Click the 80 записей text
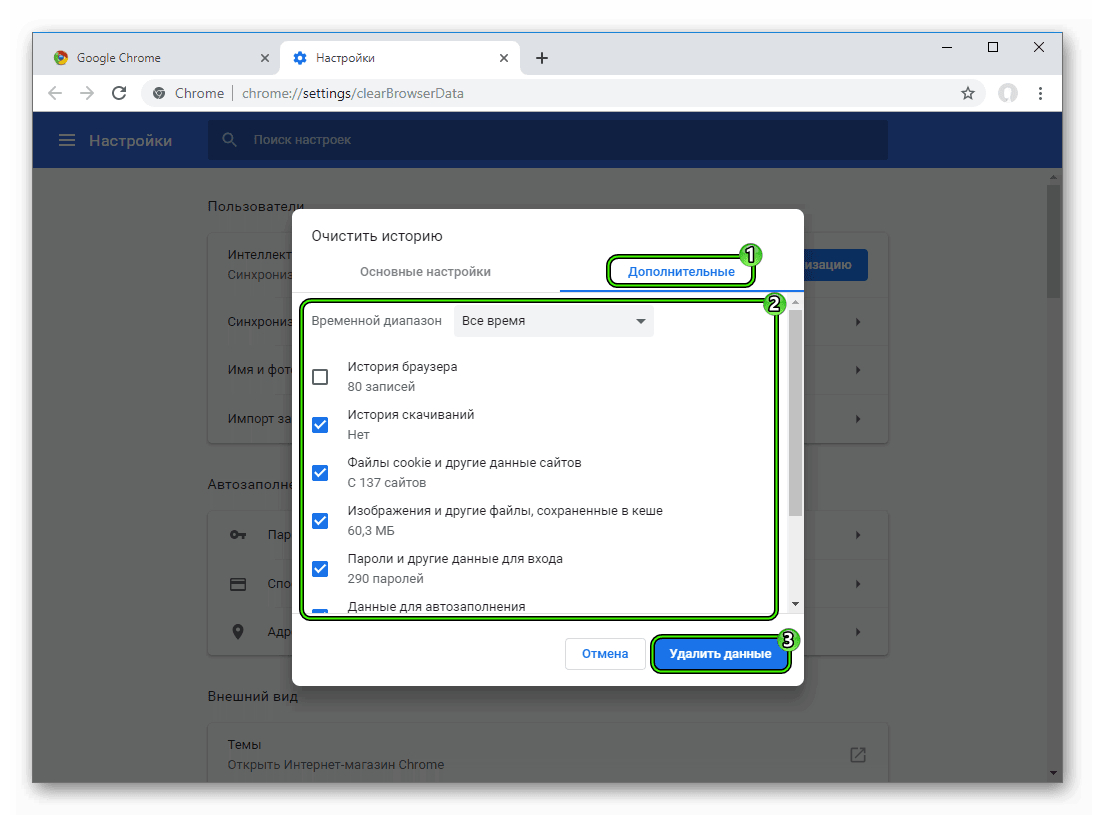The width and height of the screenshot is (1095, 815). tap(381, 387)
